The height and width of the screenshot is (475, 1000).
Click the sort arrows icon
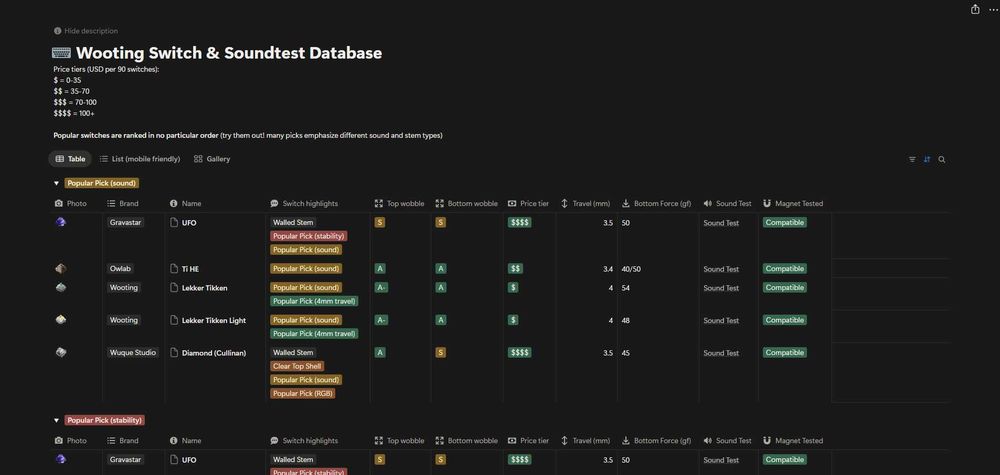pos(927,159)
